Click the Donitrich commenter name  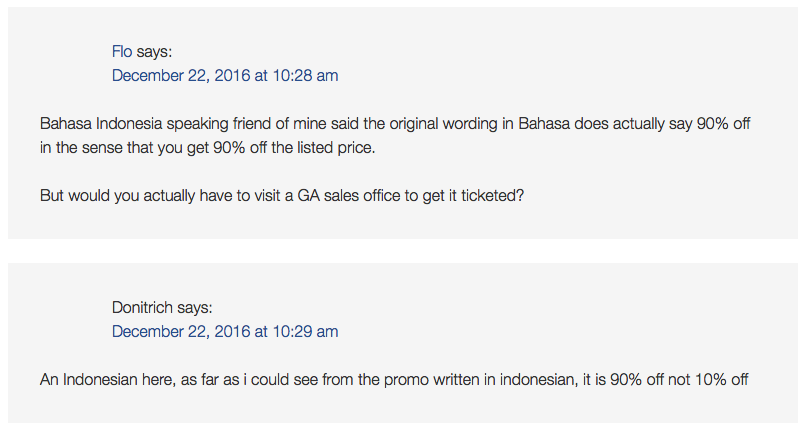(x=142, y=308)
